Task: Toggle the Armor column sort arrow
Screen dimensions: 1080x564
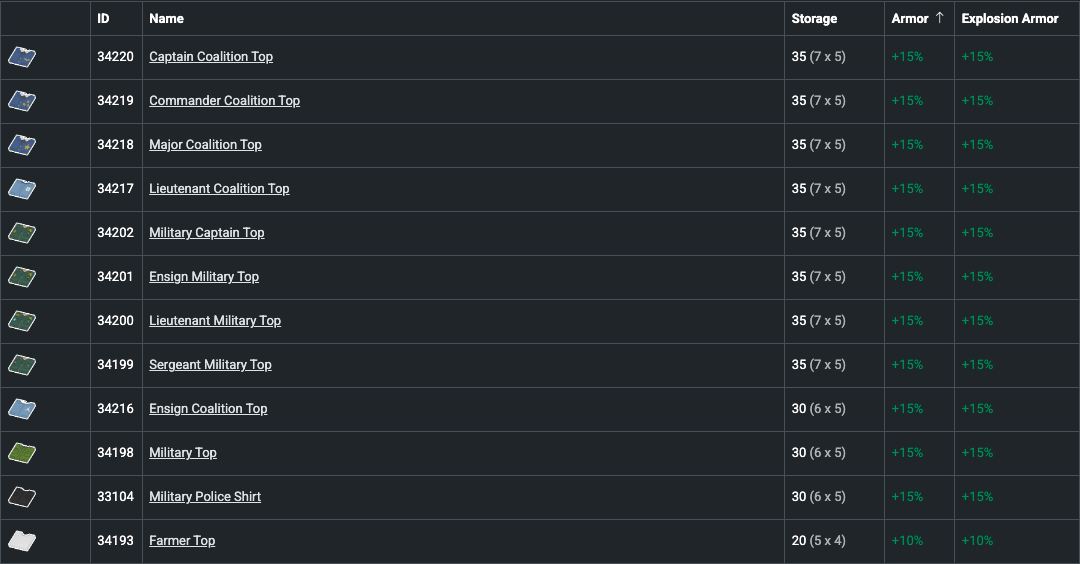Action: pos(939,18)
